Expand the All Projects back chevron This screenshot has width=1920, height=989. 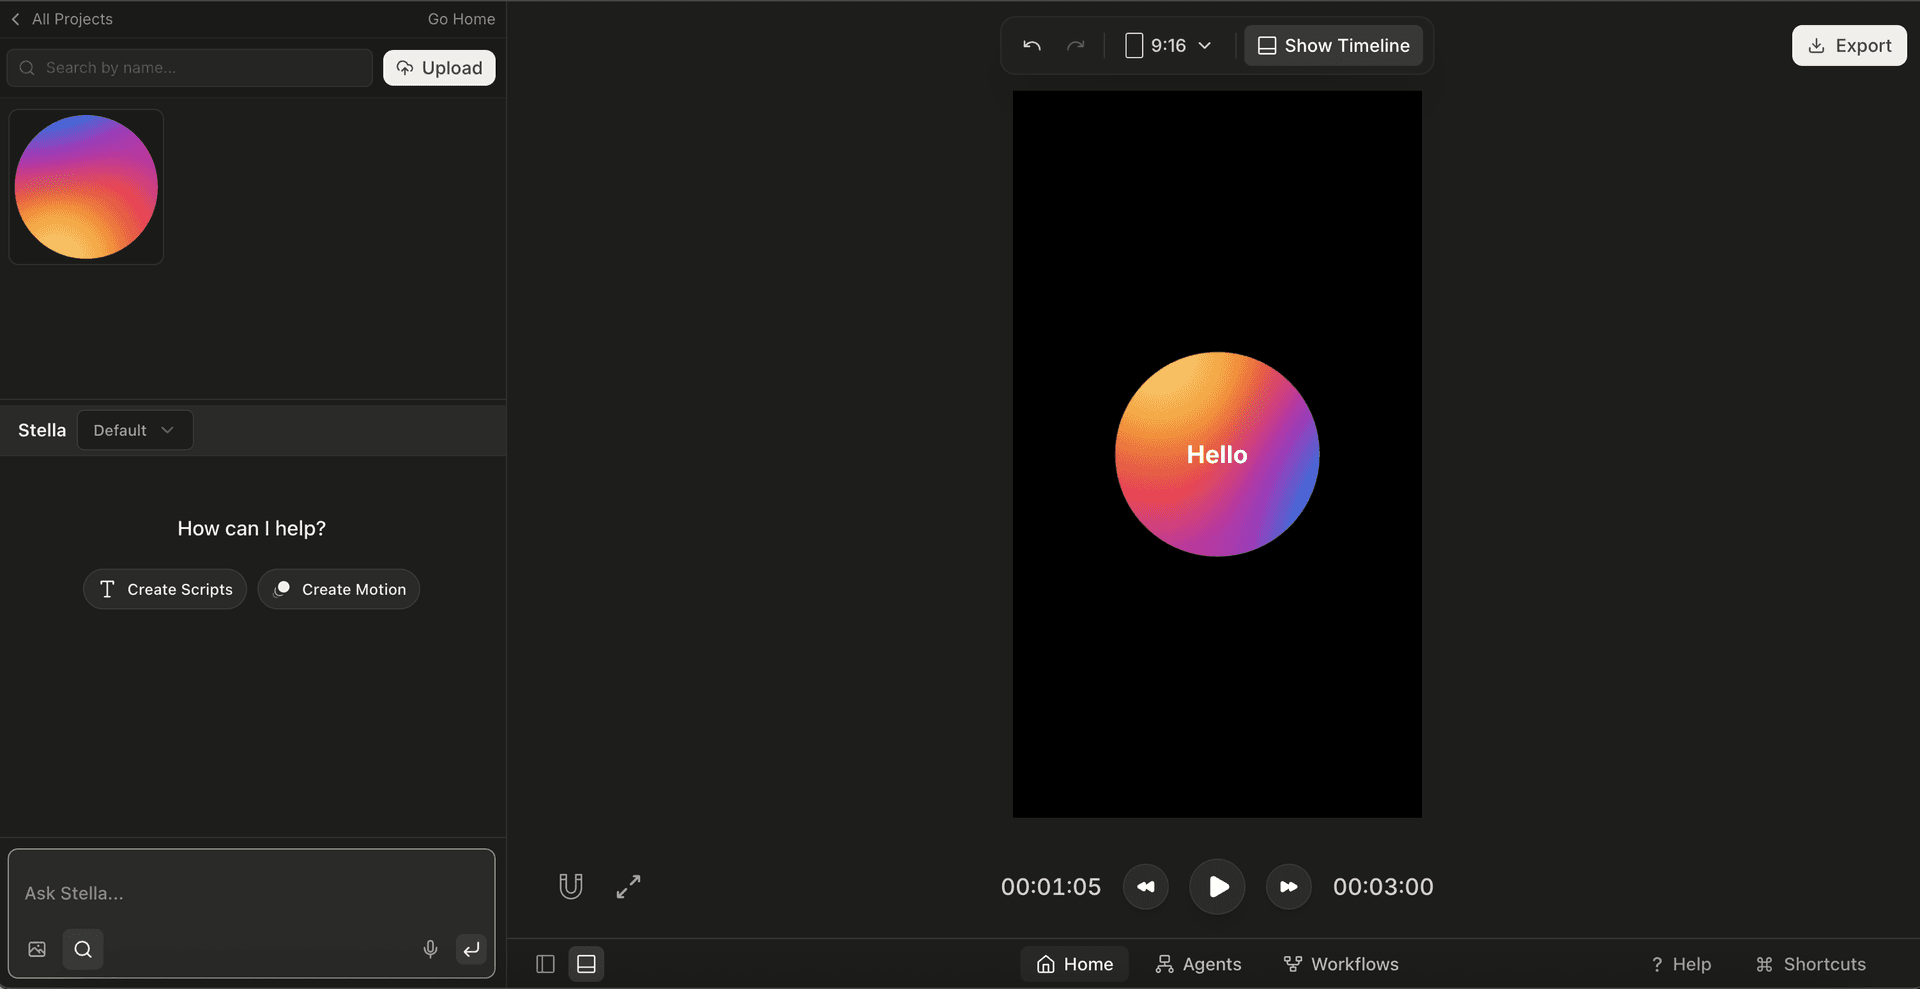tap(16, 18)
